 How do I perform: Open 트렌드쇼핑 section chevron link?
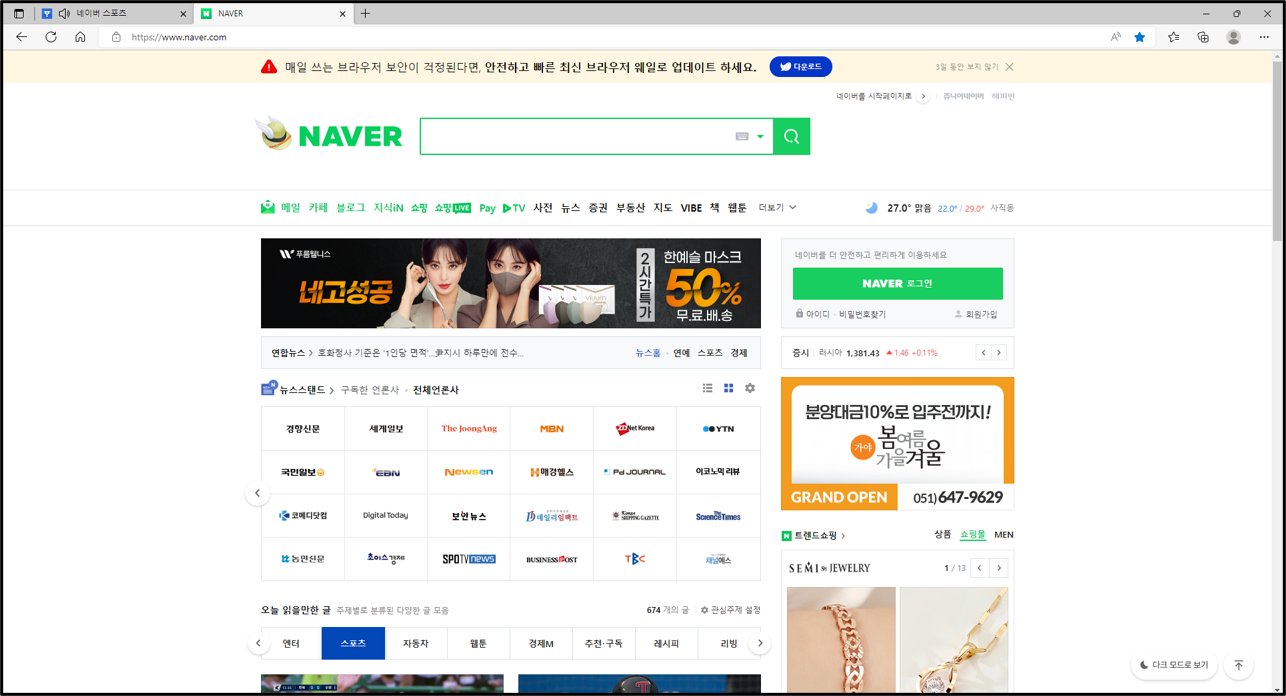click(x=843, y=536)
